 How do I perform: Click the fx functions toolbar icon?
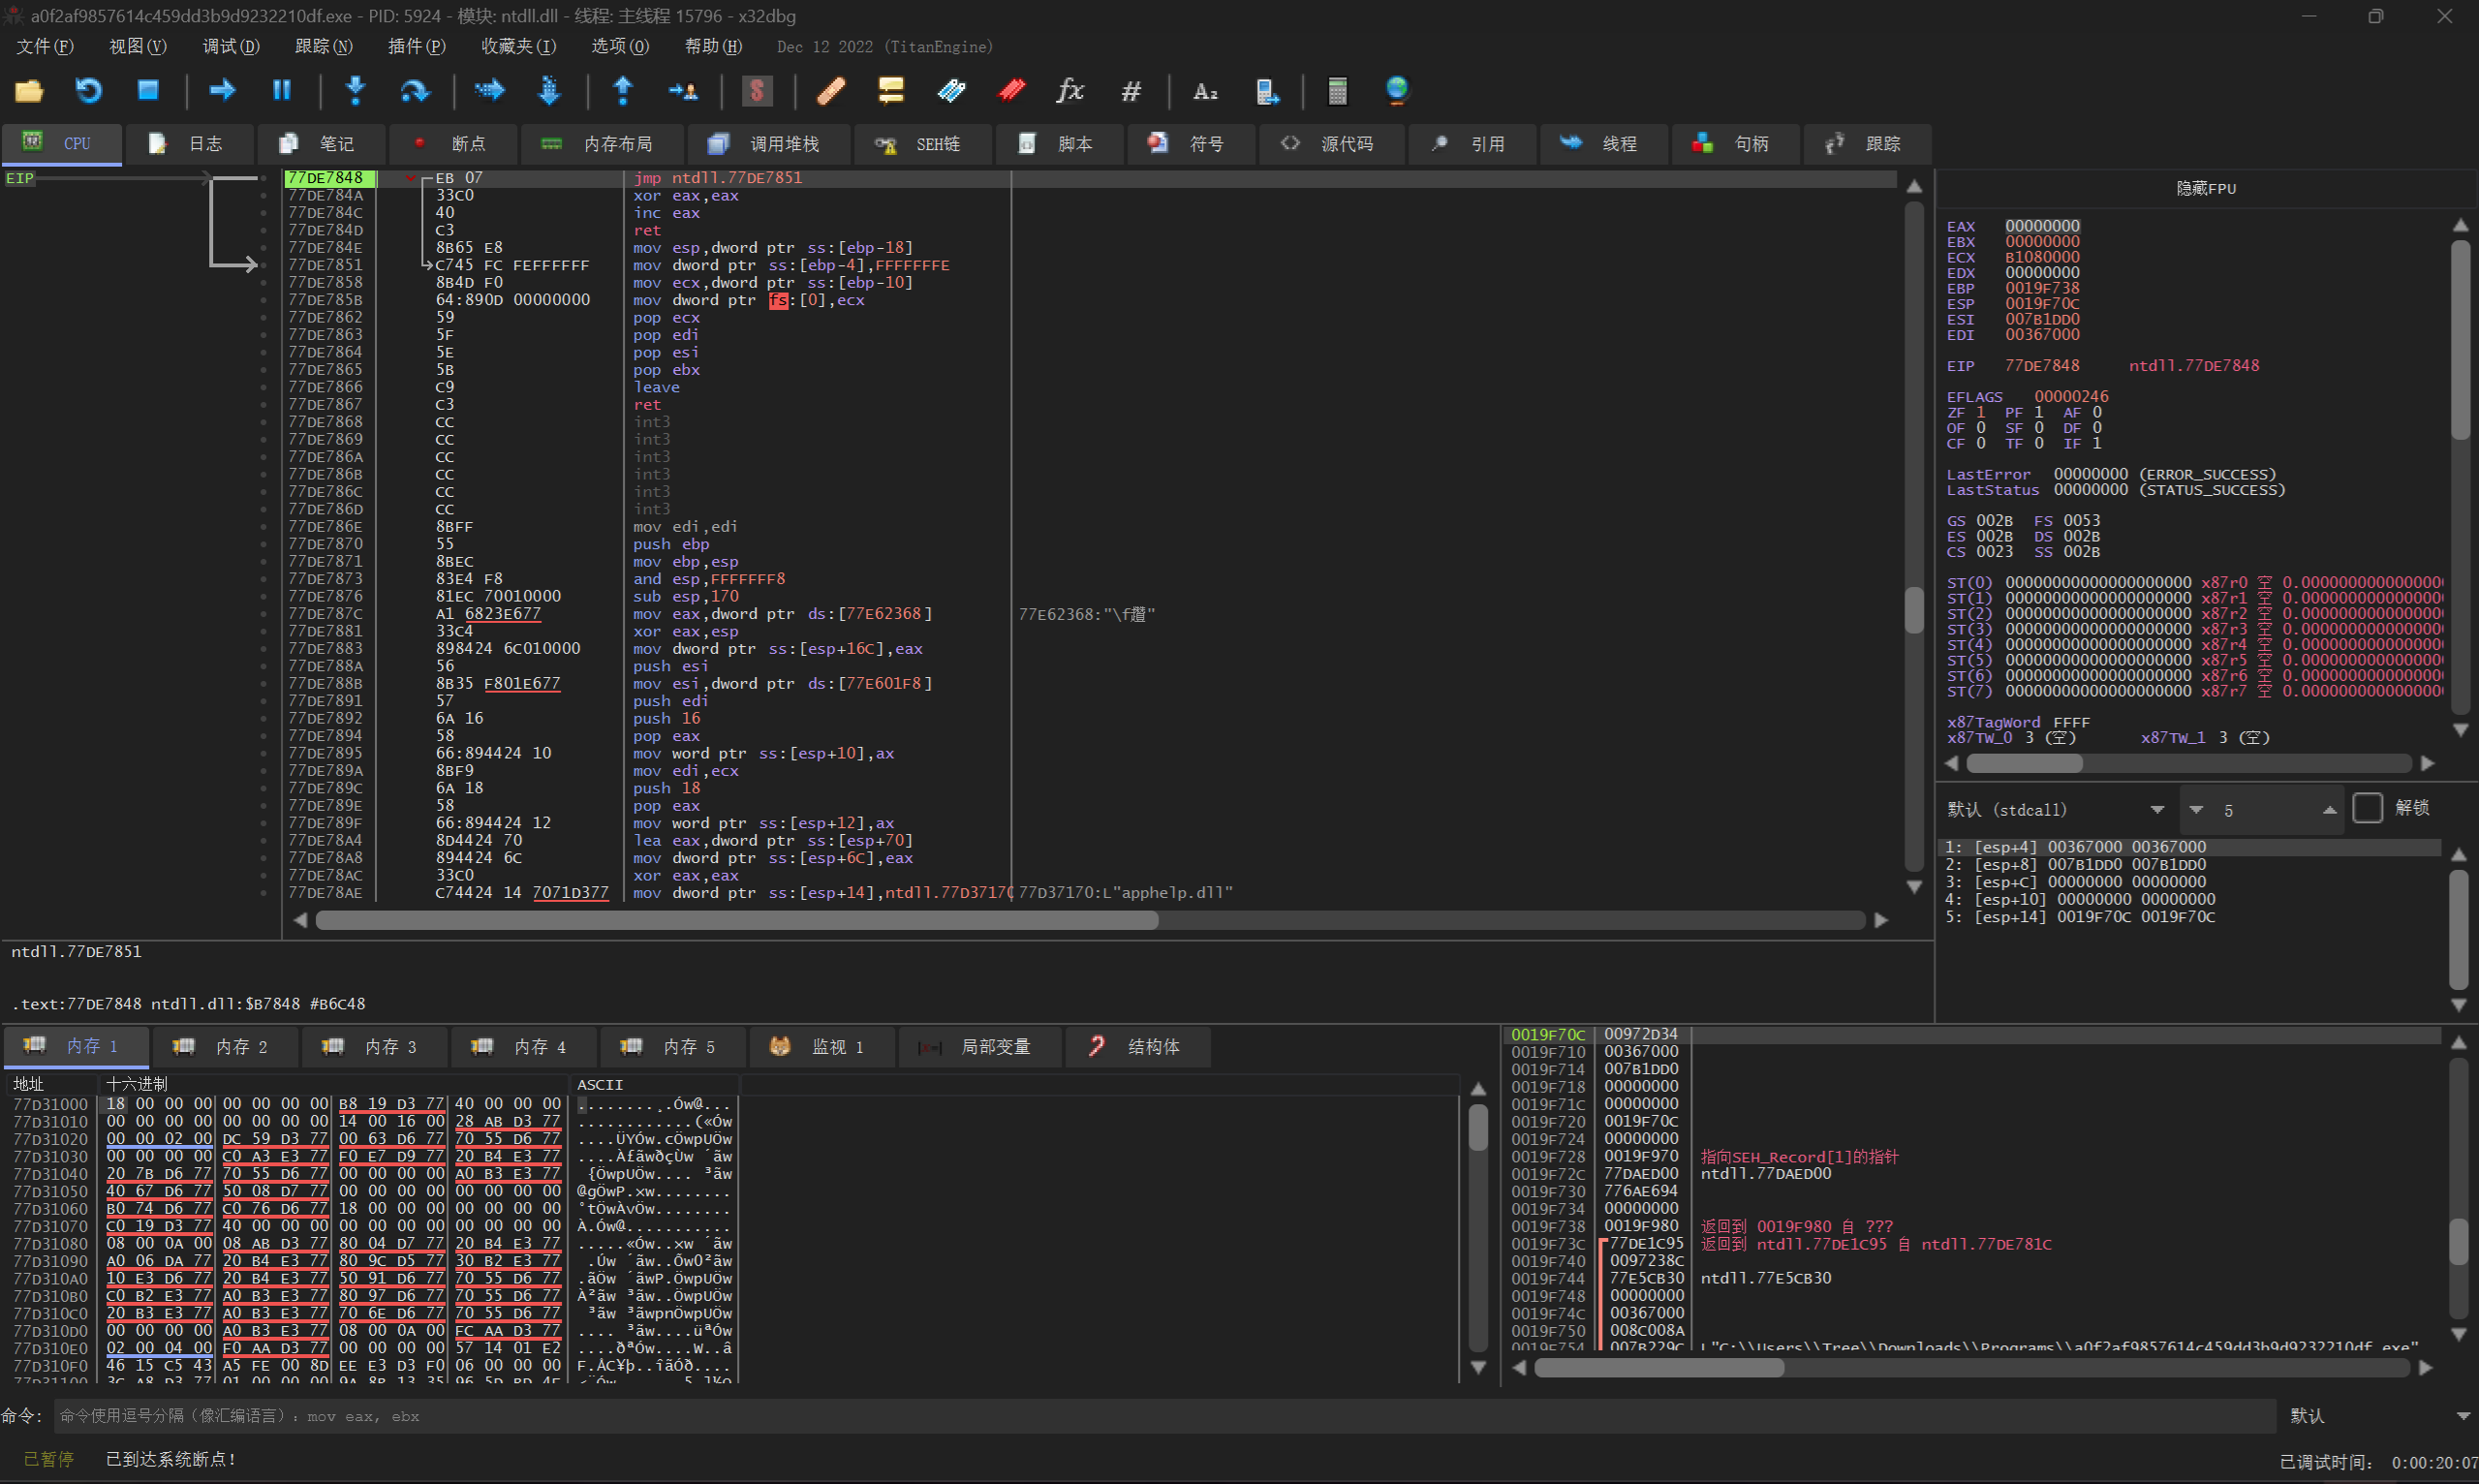click(x=1070, y=91)
